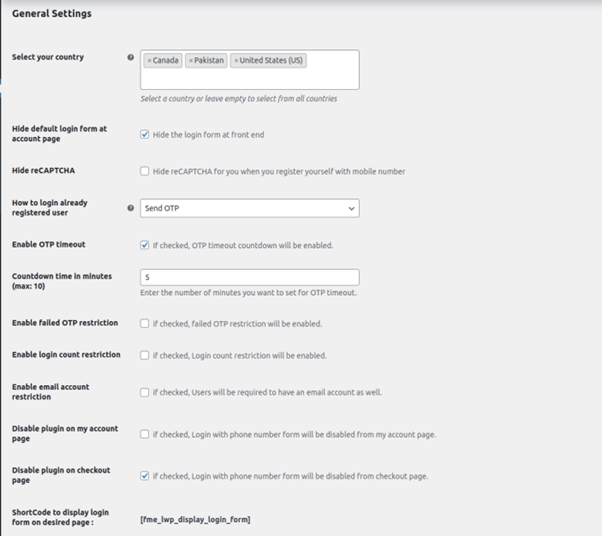This screenshot has height=536, width=602.
Task: Remove Canada using its × icon
Action: click(x=150, y=61)
